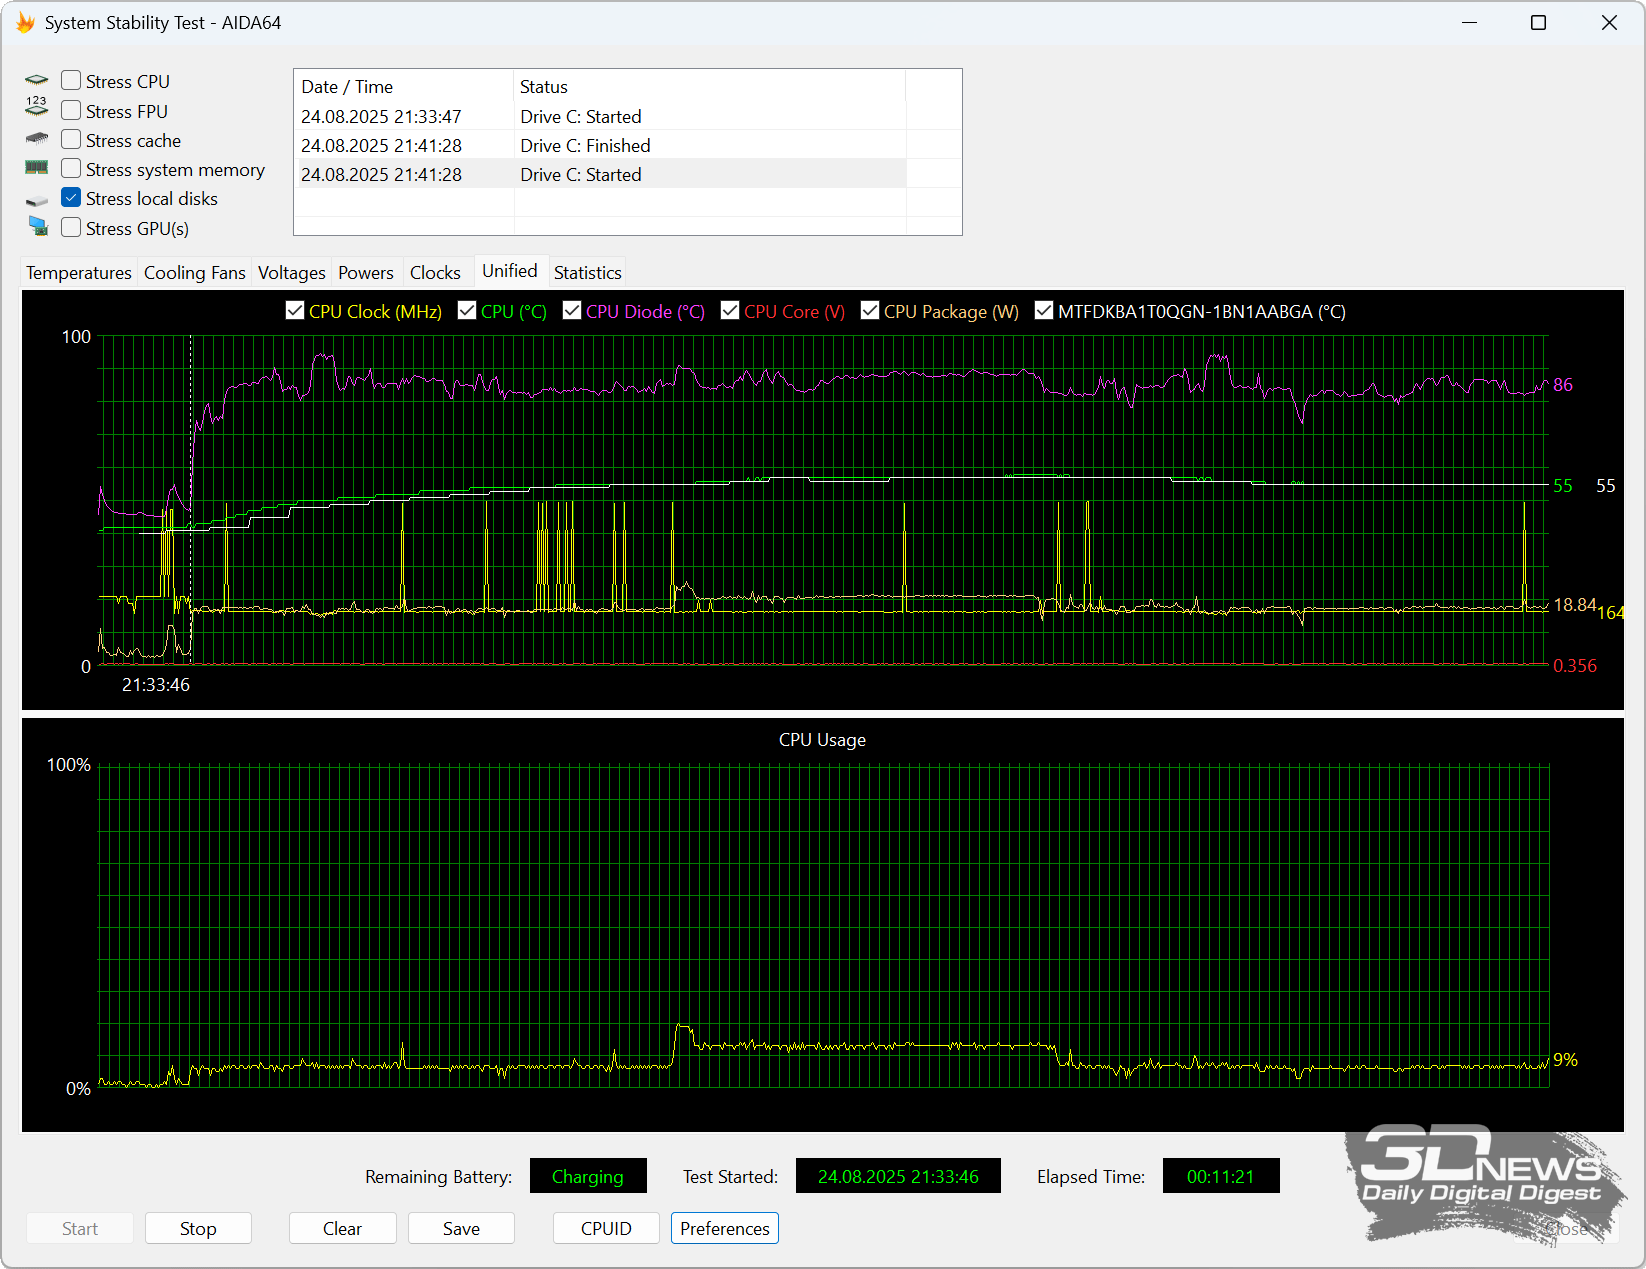Open the Cooling Fans tab
Screen dimensions: 1646x1269
point(195,272)
